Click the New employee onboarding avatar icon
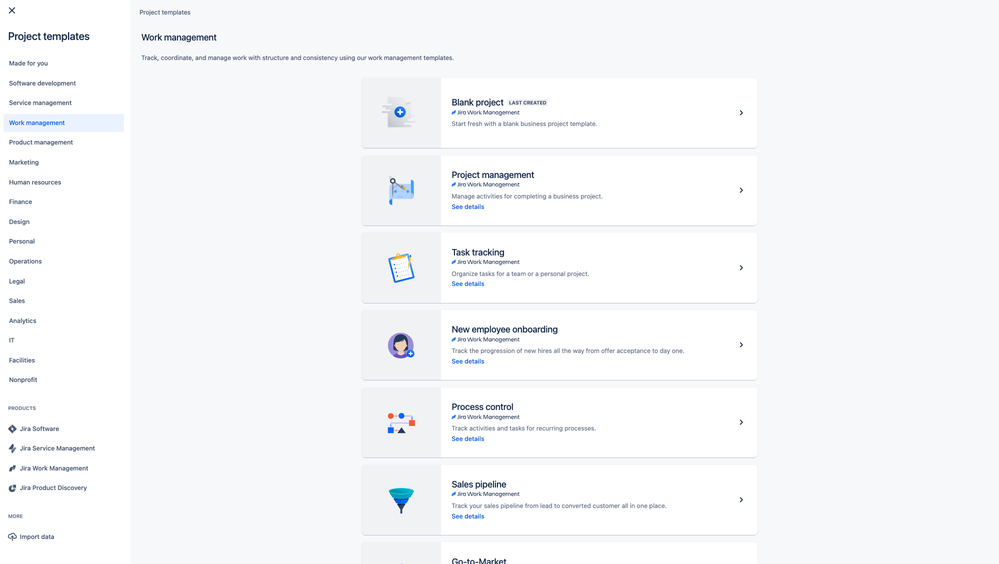This screenshot has width=999, height=564. 401,345
